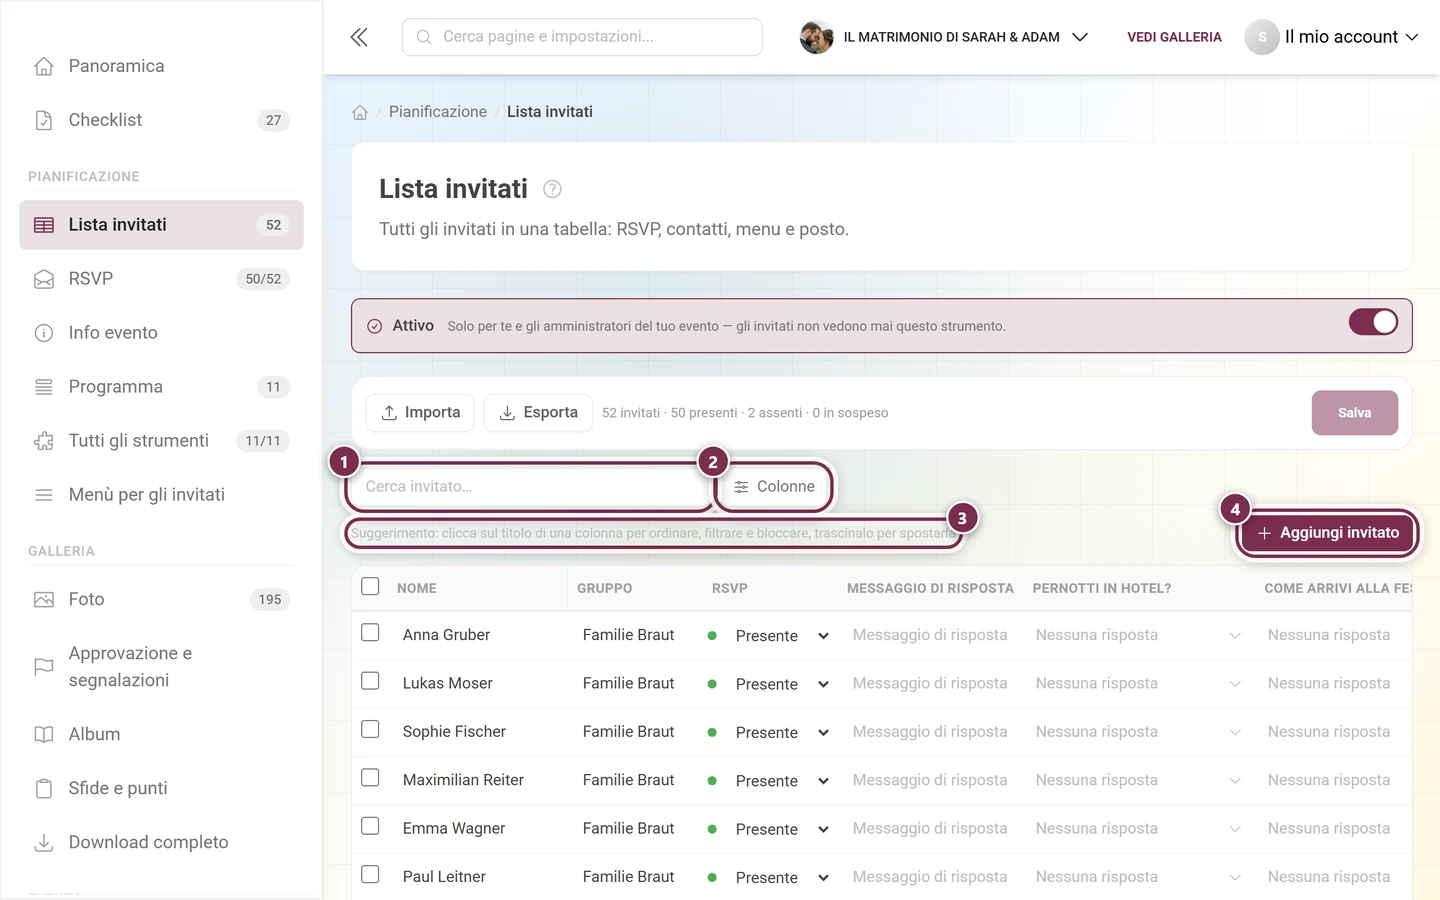
Task: Select Emma Wagner's row checkbox
Action: click(370, 826)
